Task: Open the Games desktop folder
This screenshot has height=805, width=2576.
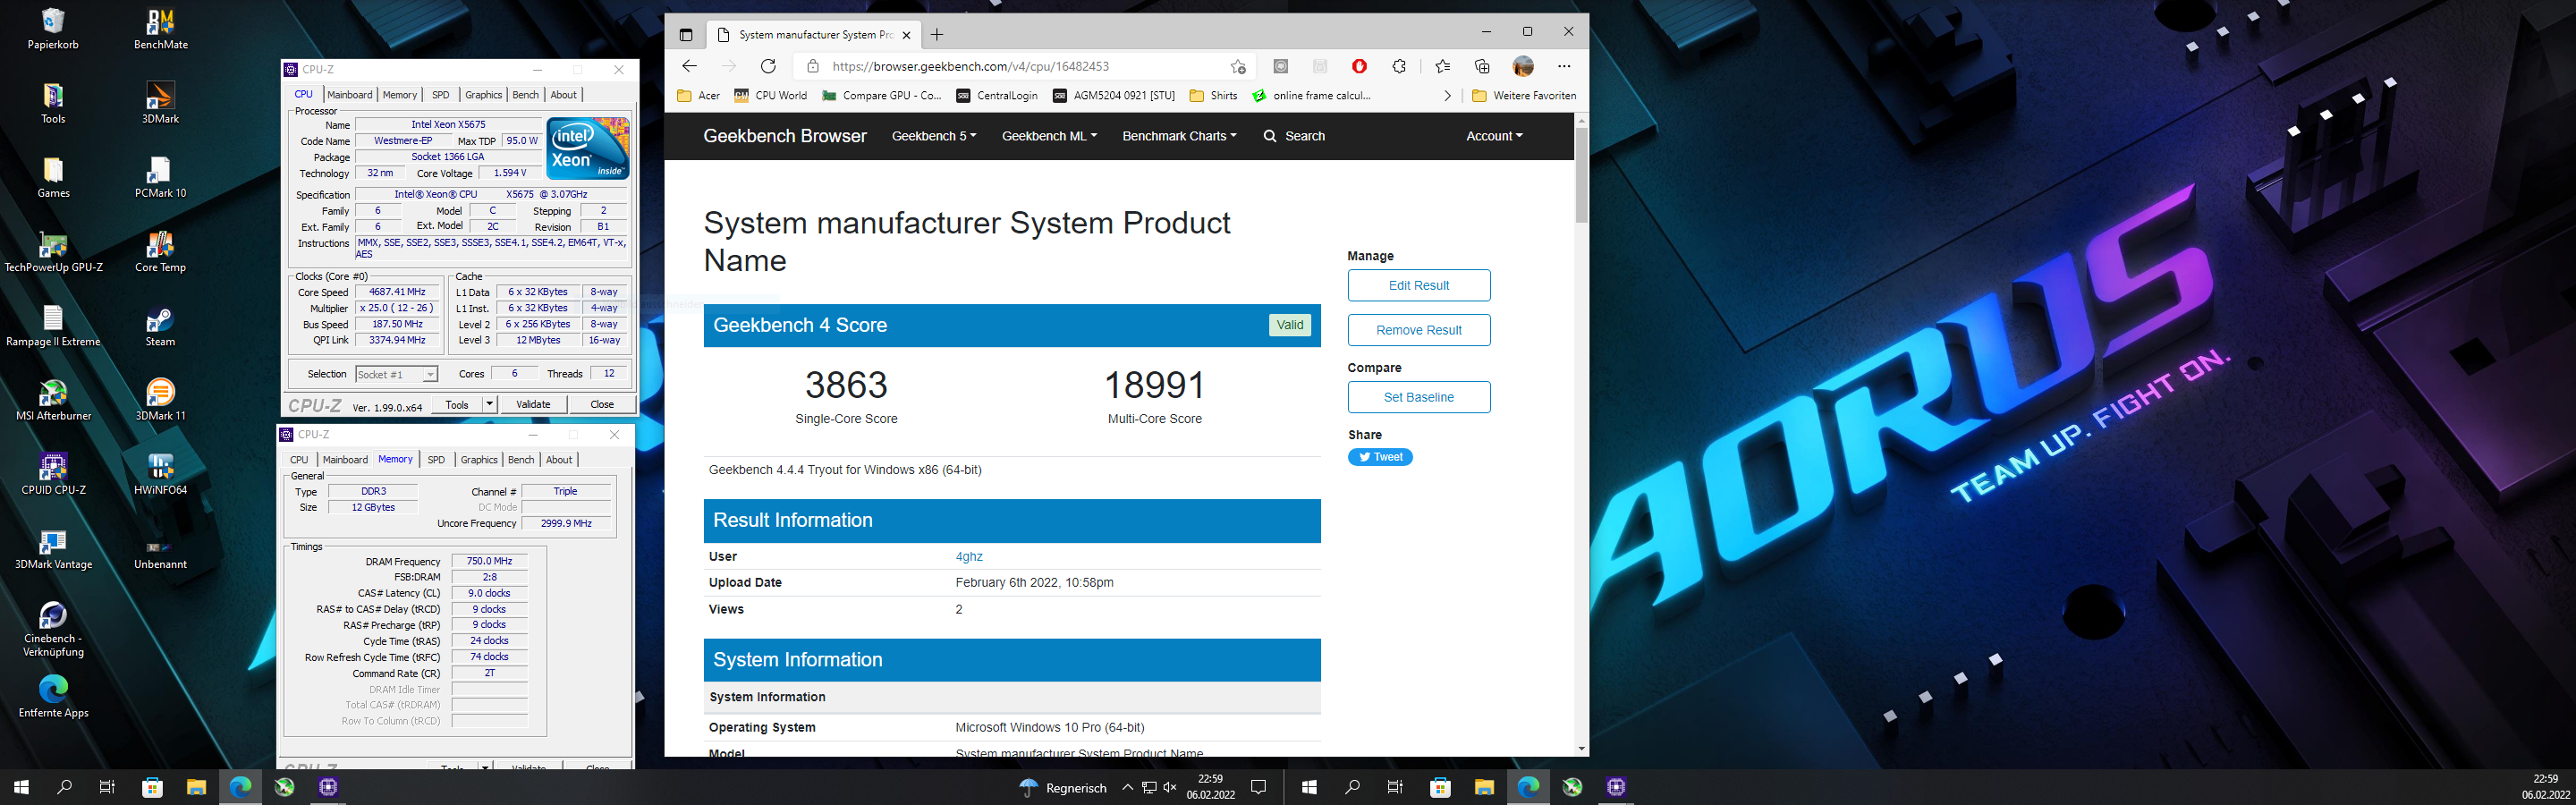Action: [x=53, y=178]
